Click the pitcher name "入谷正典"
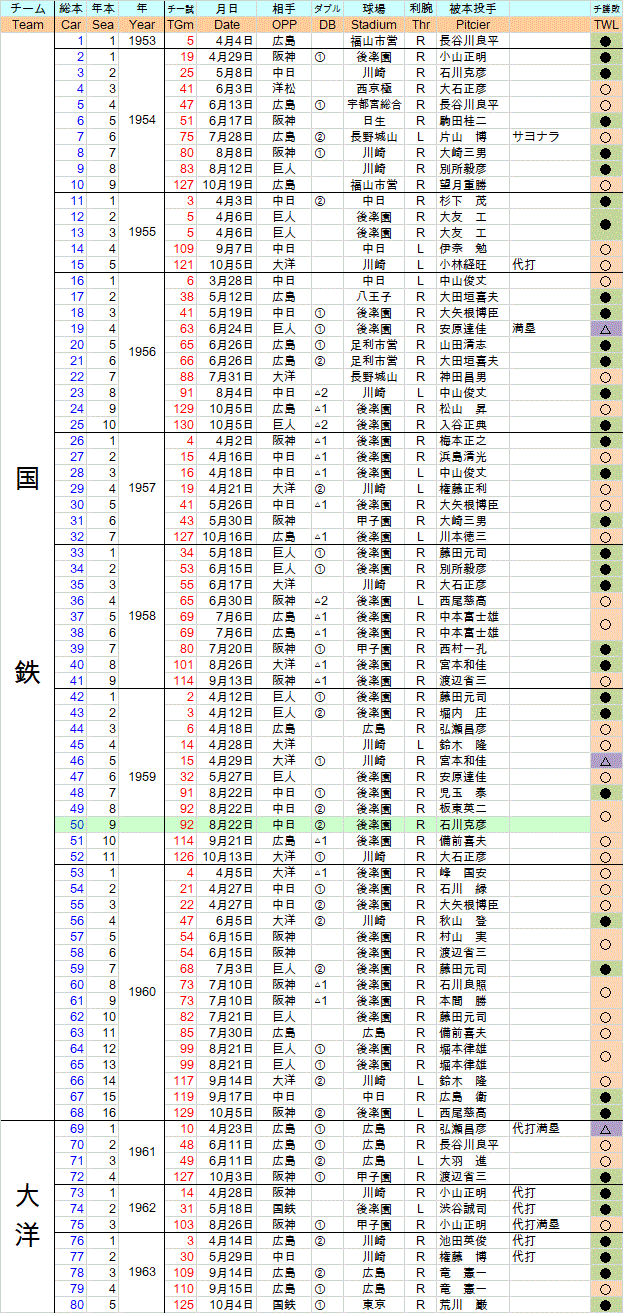623x1313 pixels. tap(464, 424)
